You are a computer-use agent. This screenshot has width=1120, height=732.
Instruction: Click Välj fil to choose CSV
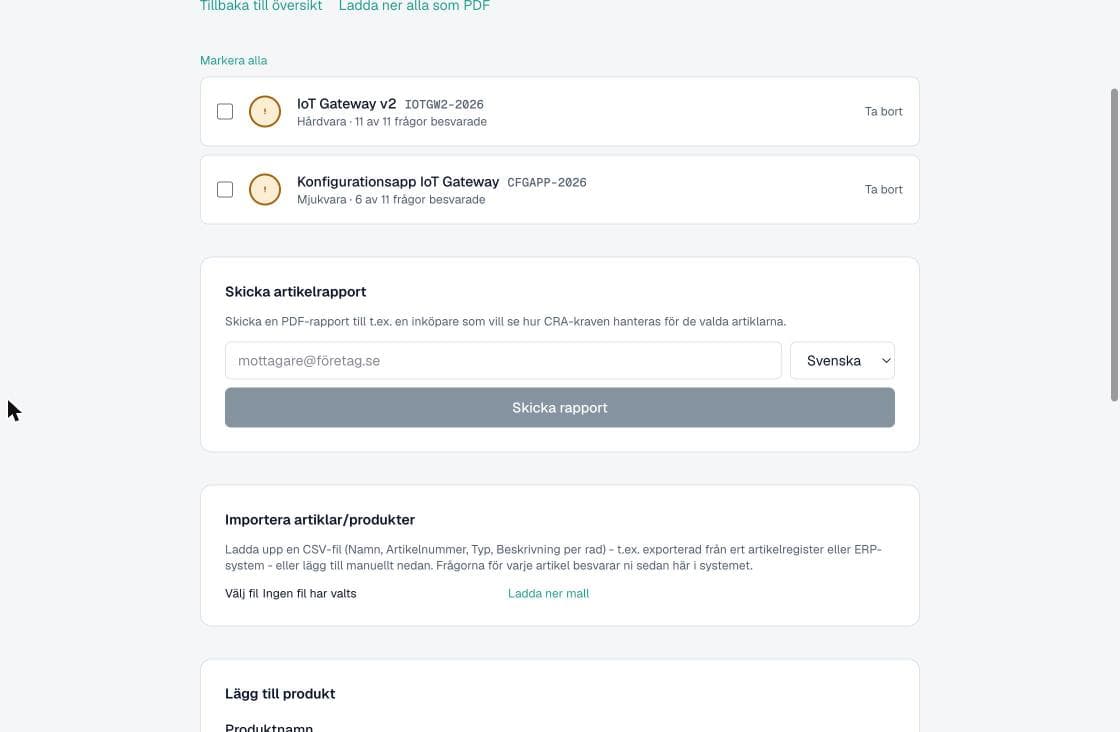point(242,593)
